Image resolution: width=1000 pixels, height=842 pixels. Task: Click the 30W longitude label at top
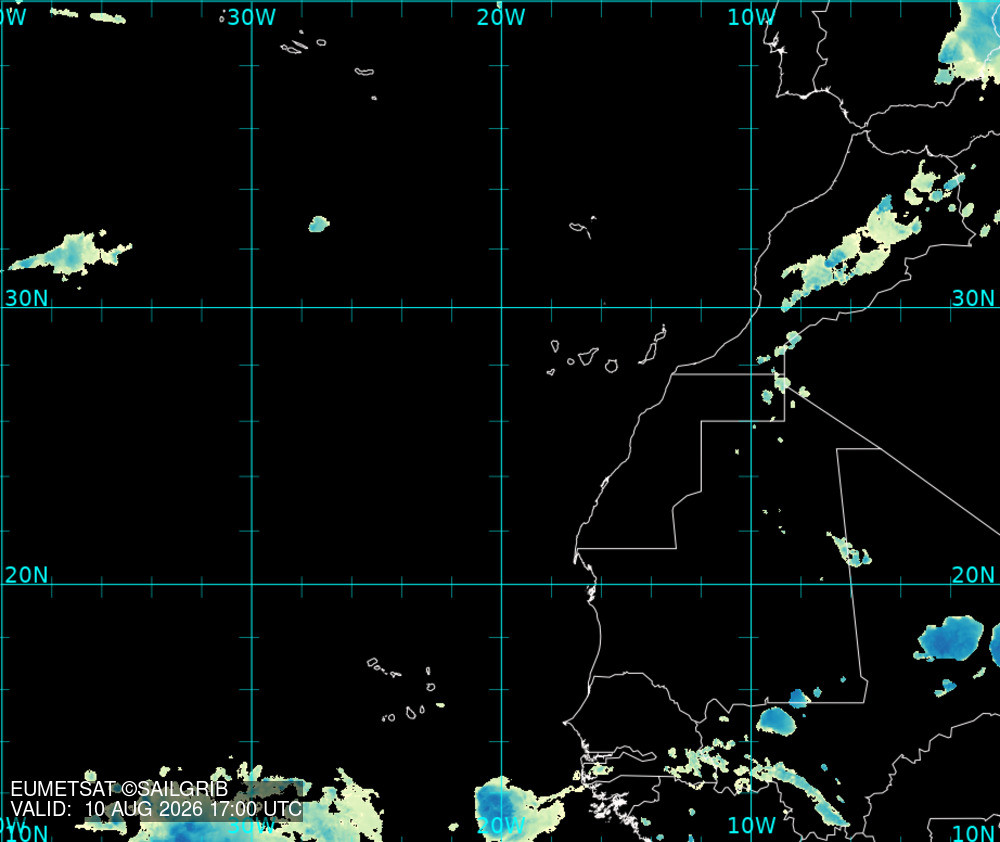pos(252,17)
